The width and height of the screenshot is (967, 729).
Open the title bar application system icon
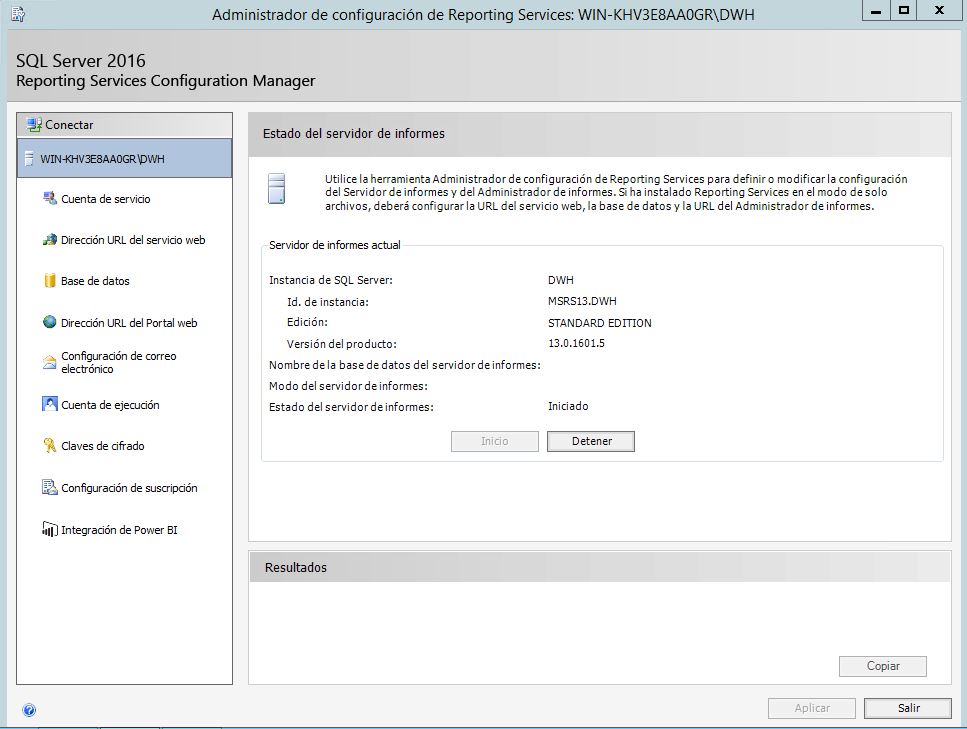(x=17, y=13)
